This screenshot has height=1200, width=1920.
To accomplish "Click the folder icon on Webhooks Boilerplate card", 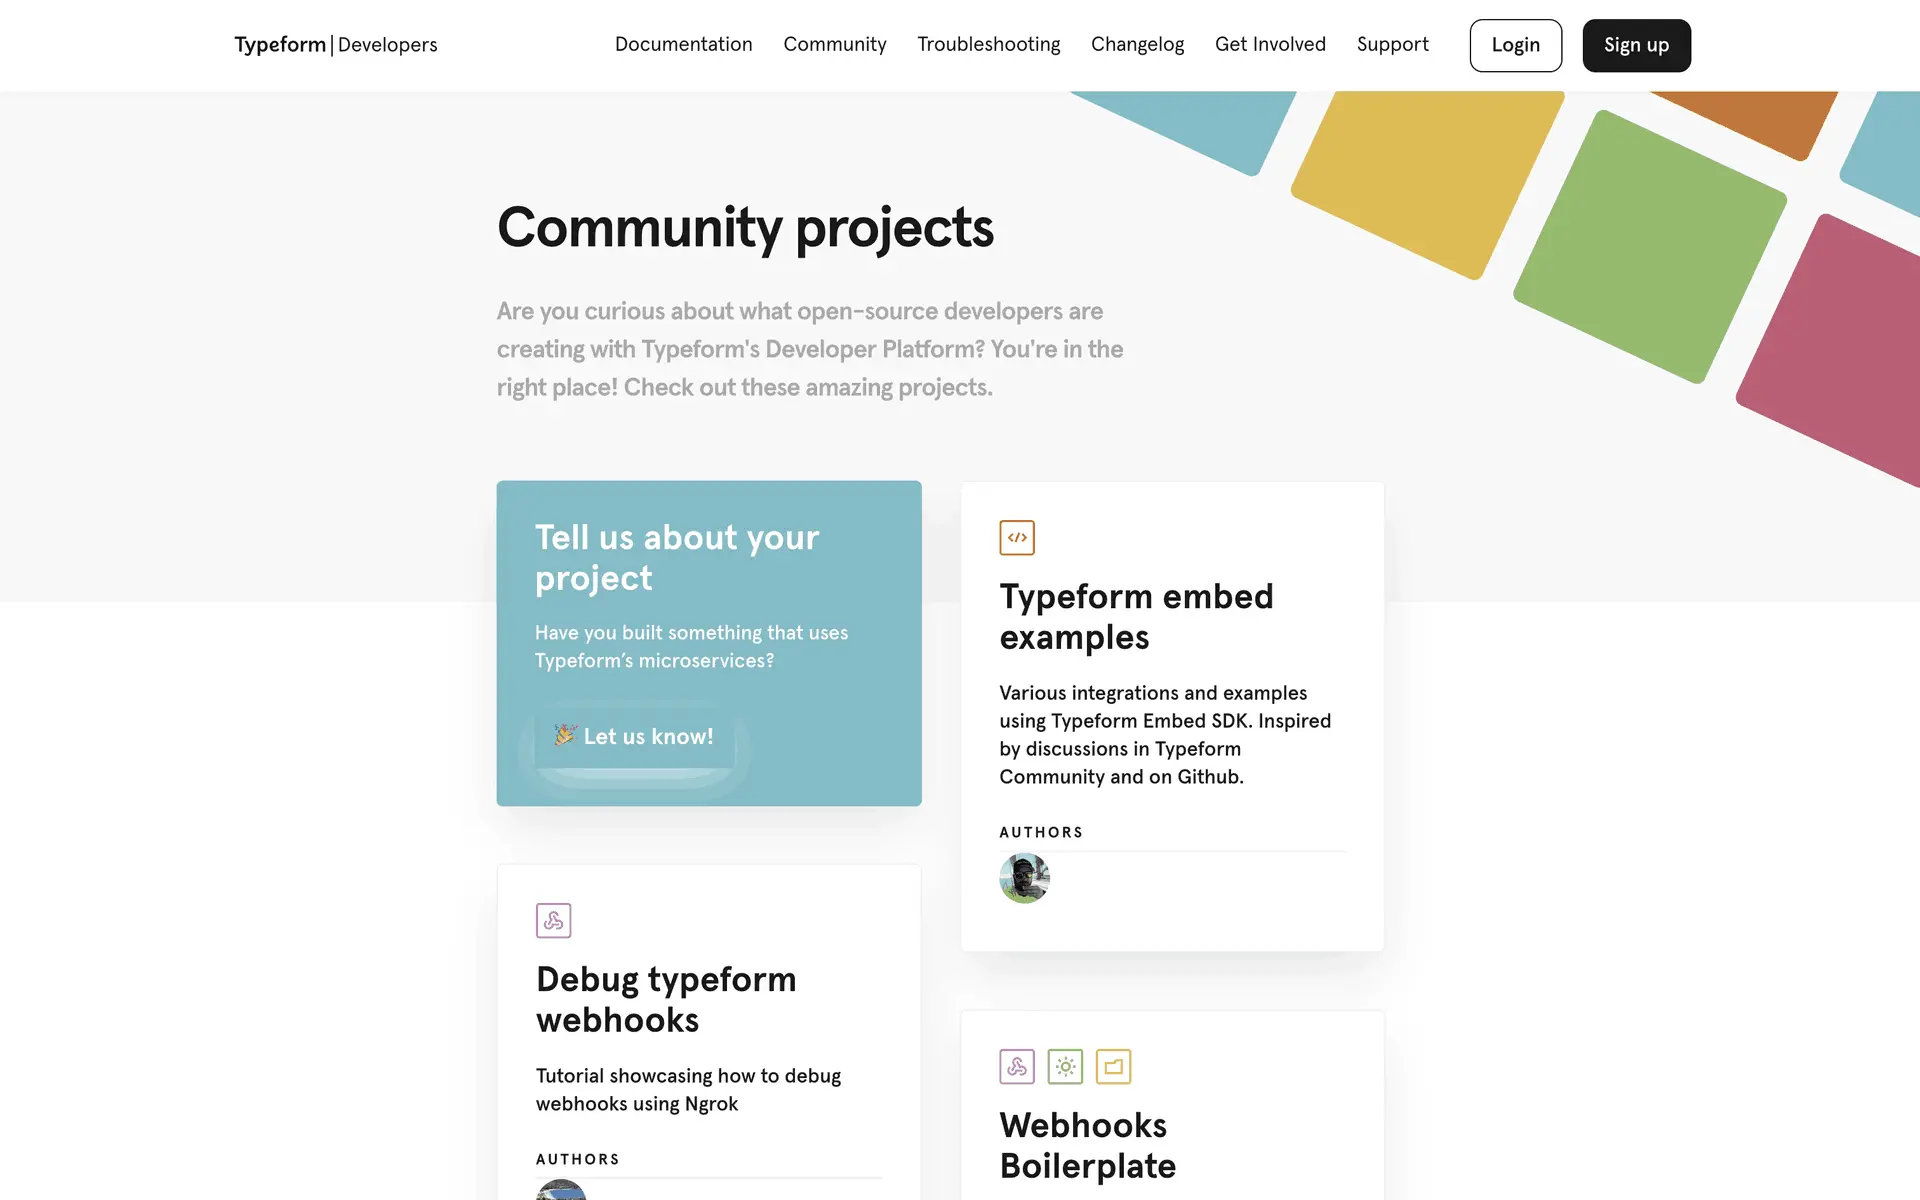I will coord(1113,1067).
